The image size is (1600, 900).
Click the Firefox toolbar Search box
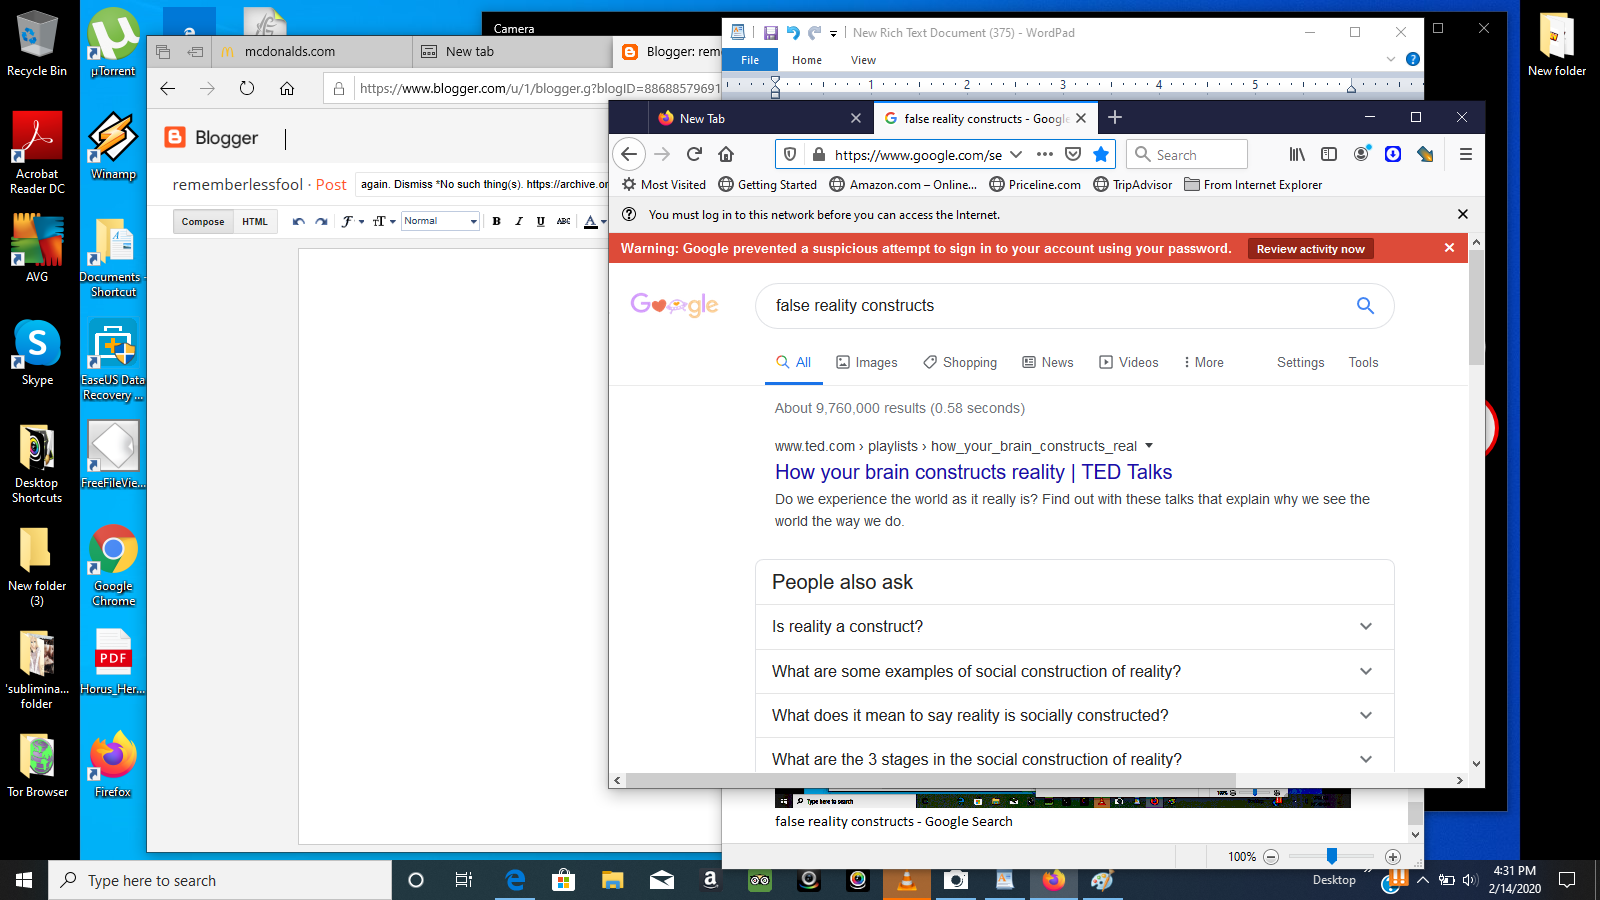(x=1187, y=154)
